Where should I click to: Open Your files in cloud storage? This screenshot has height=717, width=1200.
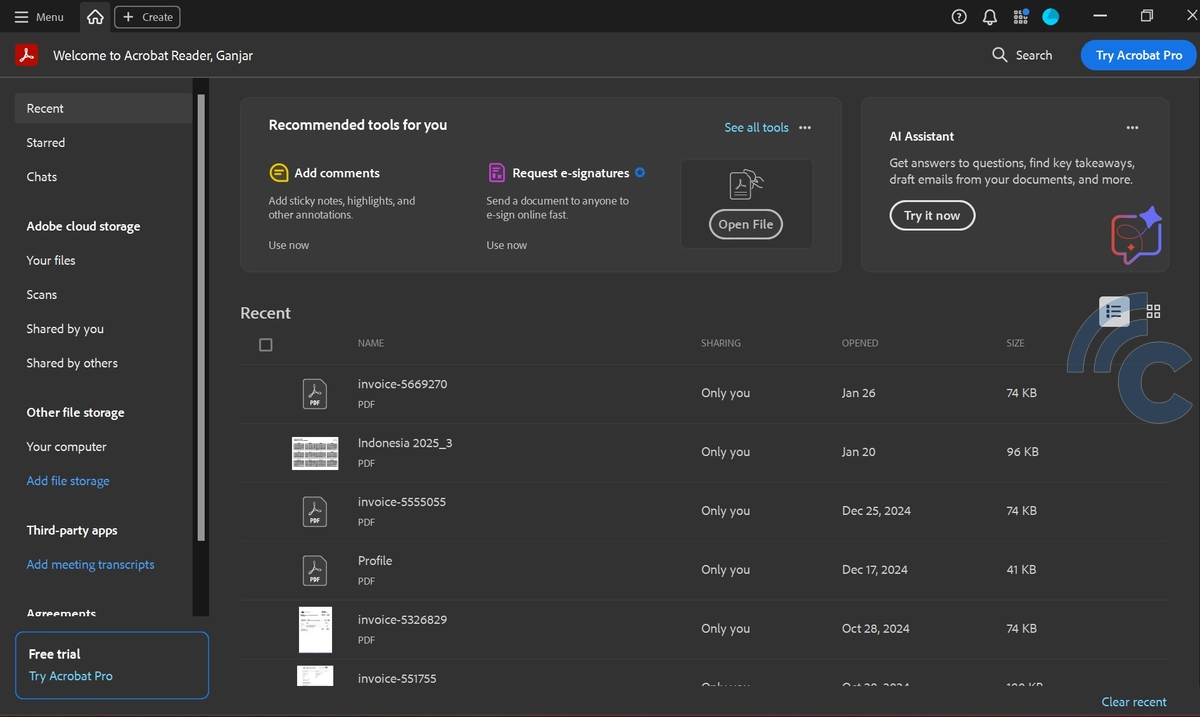51,261
